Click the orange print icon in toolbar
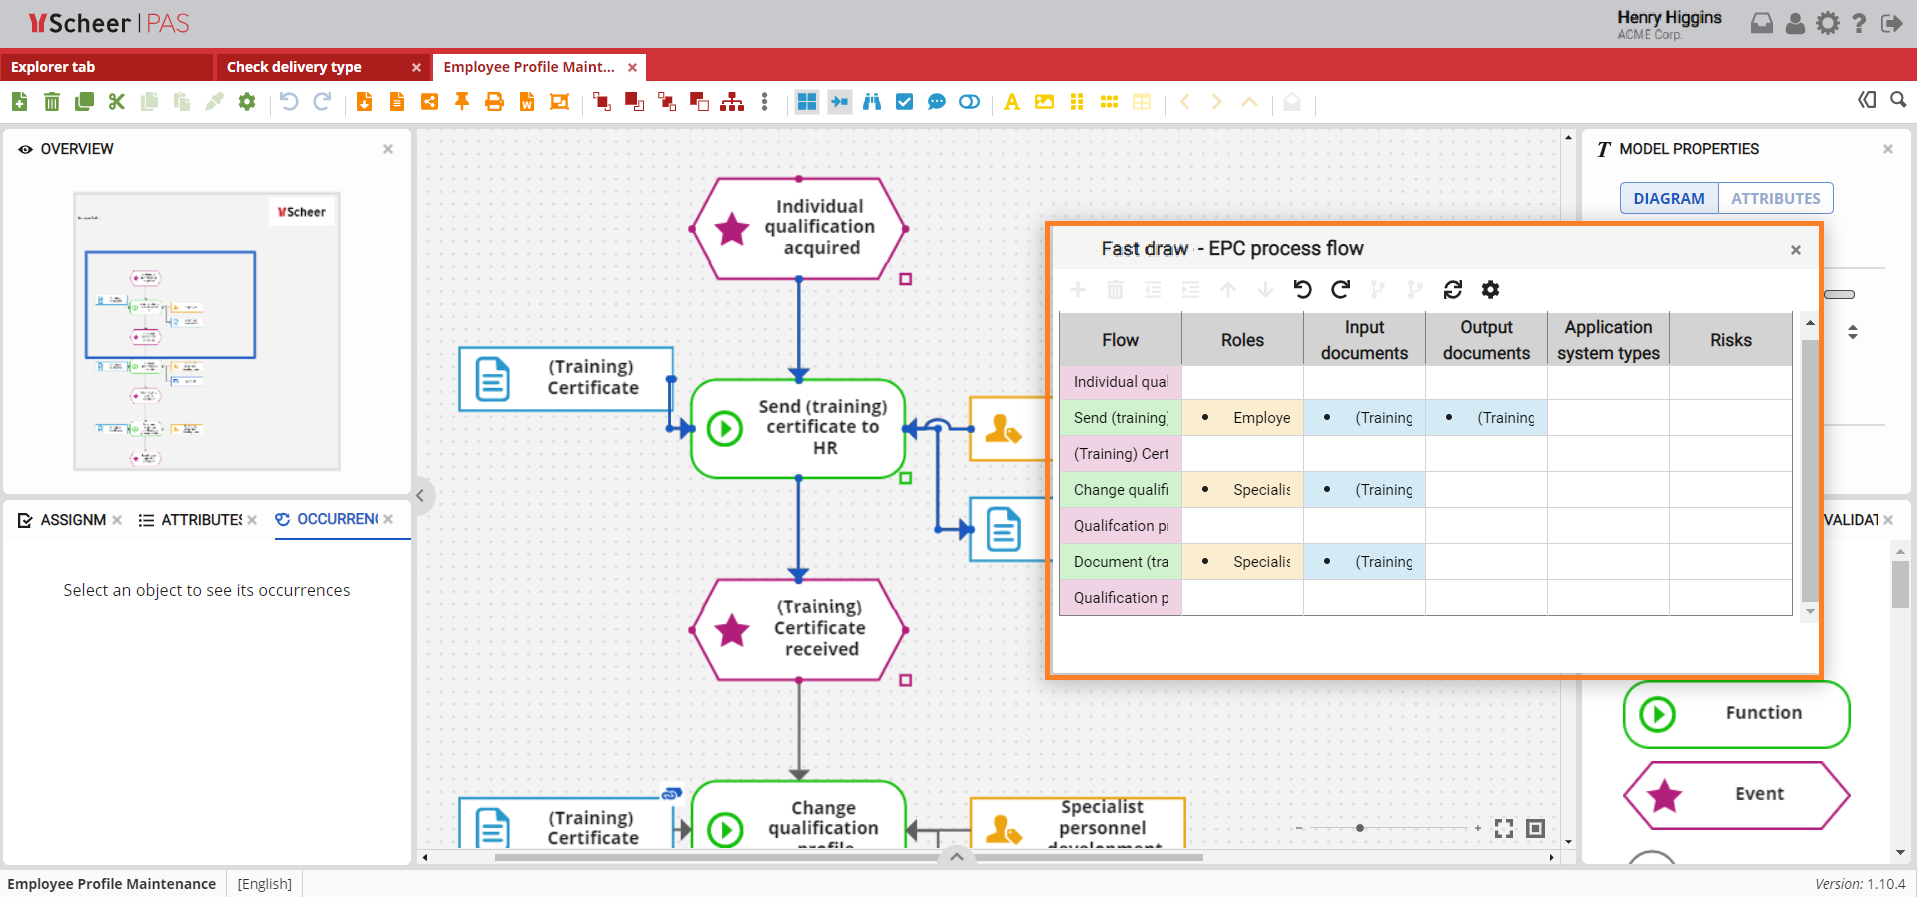Screen dimensions: 1917x897 click(494, 102)
